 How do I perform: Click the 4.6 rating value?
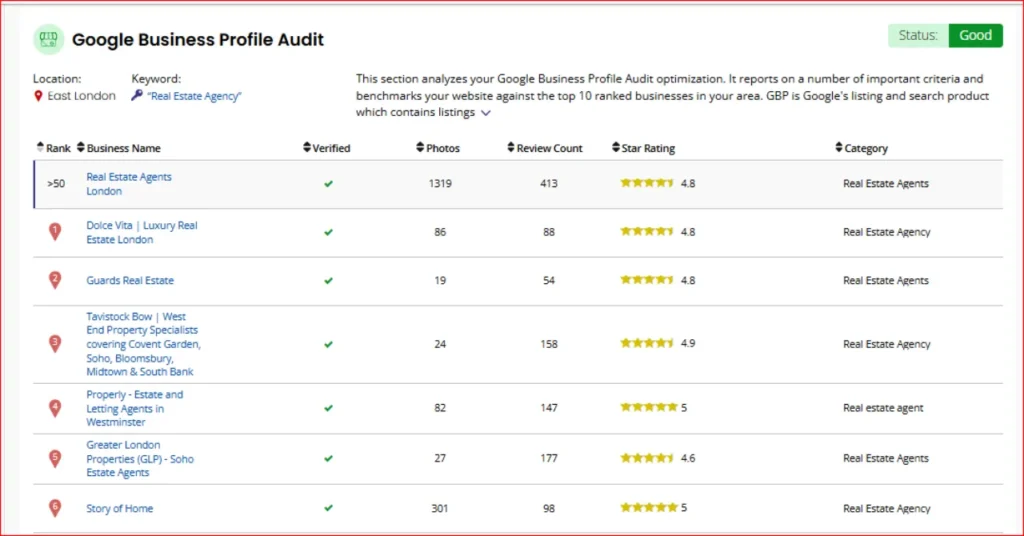[688, 458]
